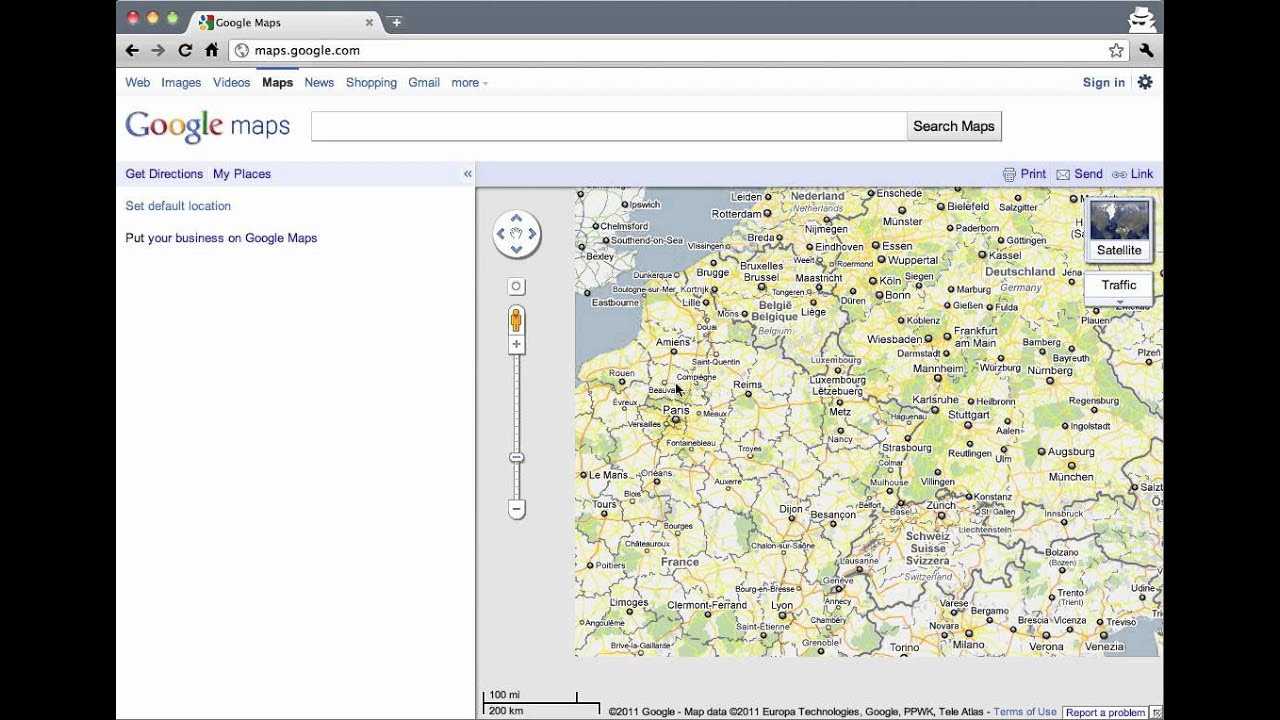Open Get Directions

pyautogui.click(x=164, y=174)
